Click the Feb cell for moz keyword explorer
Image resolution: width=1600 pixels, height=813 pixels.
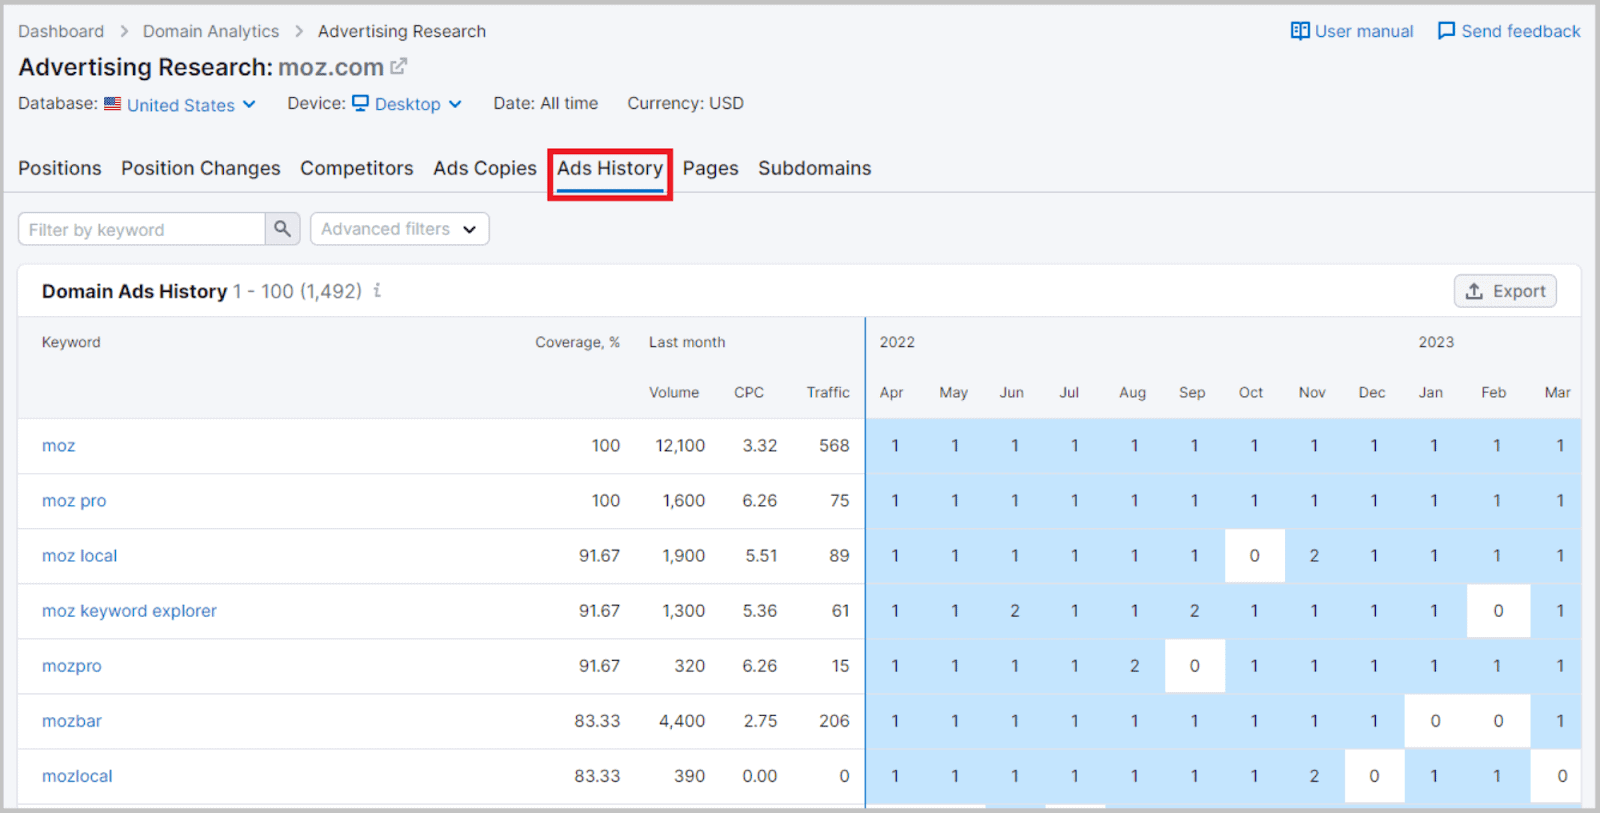coord(1498,611)
